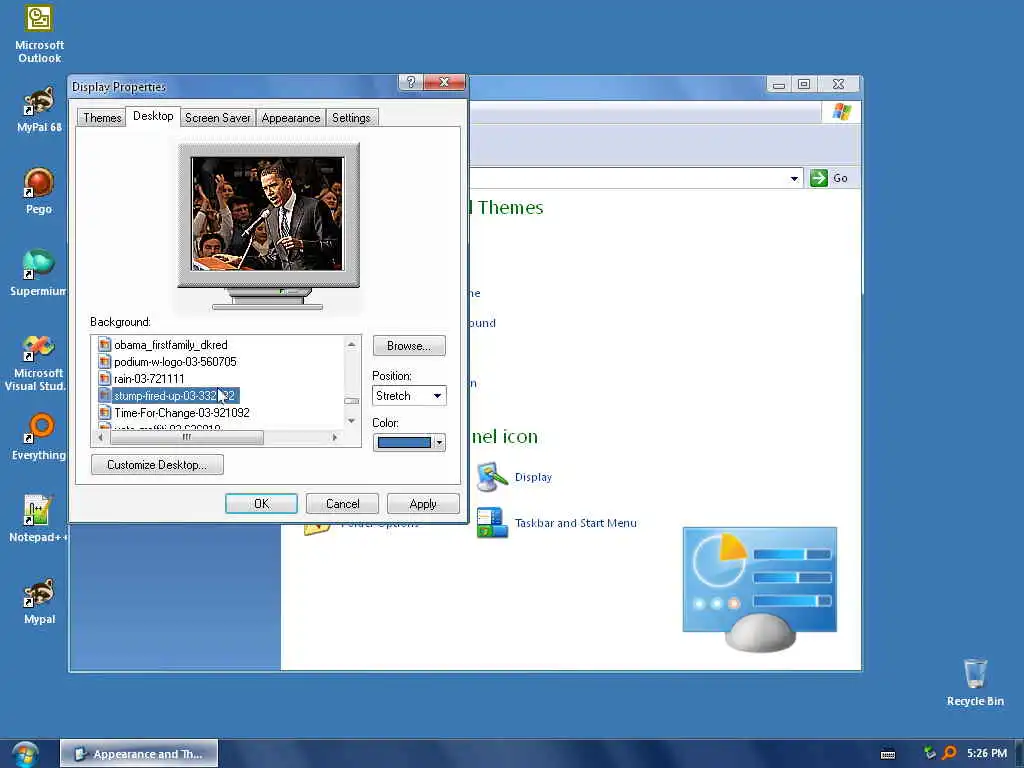Switch to the Settings tab
1024x768 pixels.
[x=351, y=118]
